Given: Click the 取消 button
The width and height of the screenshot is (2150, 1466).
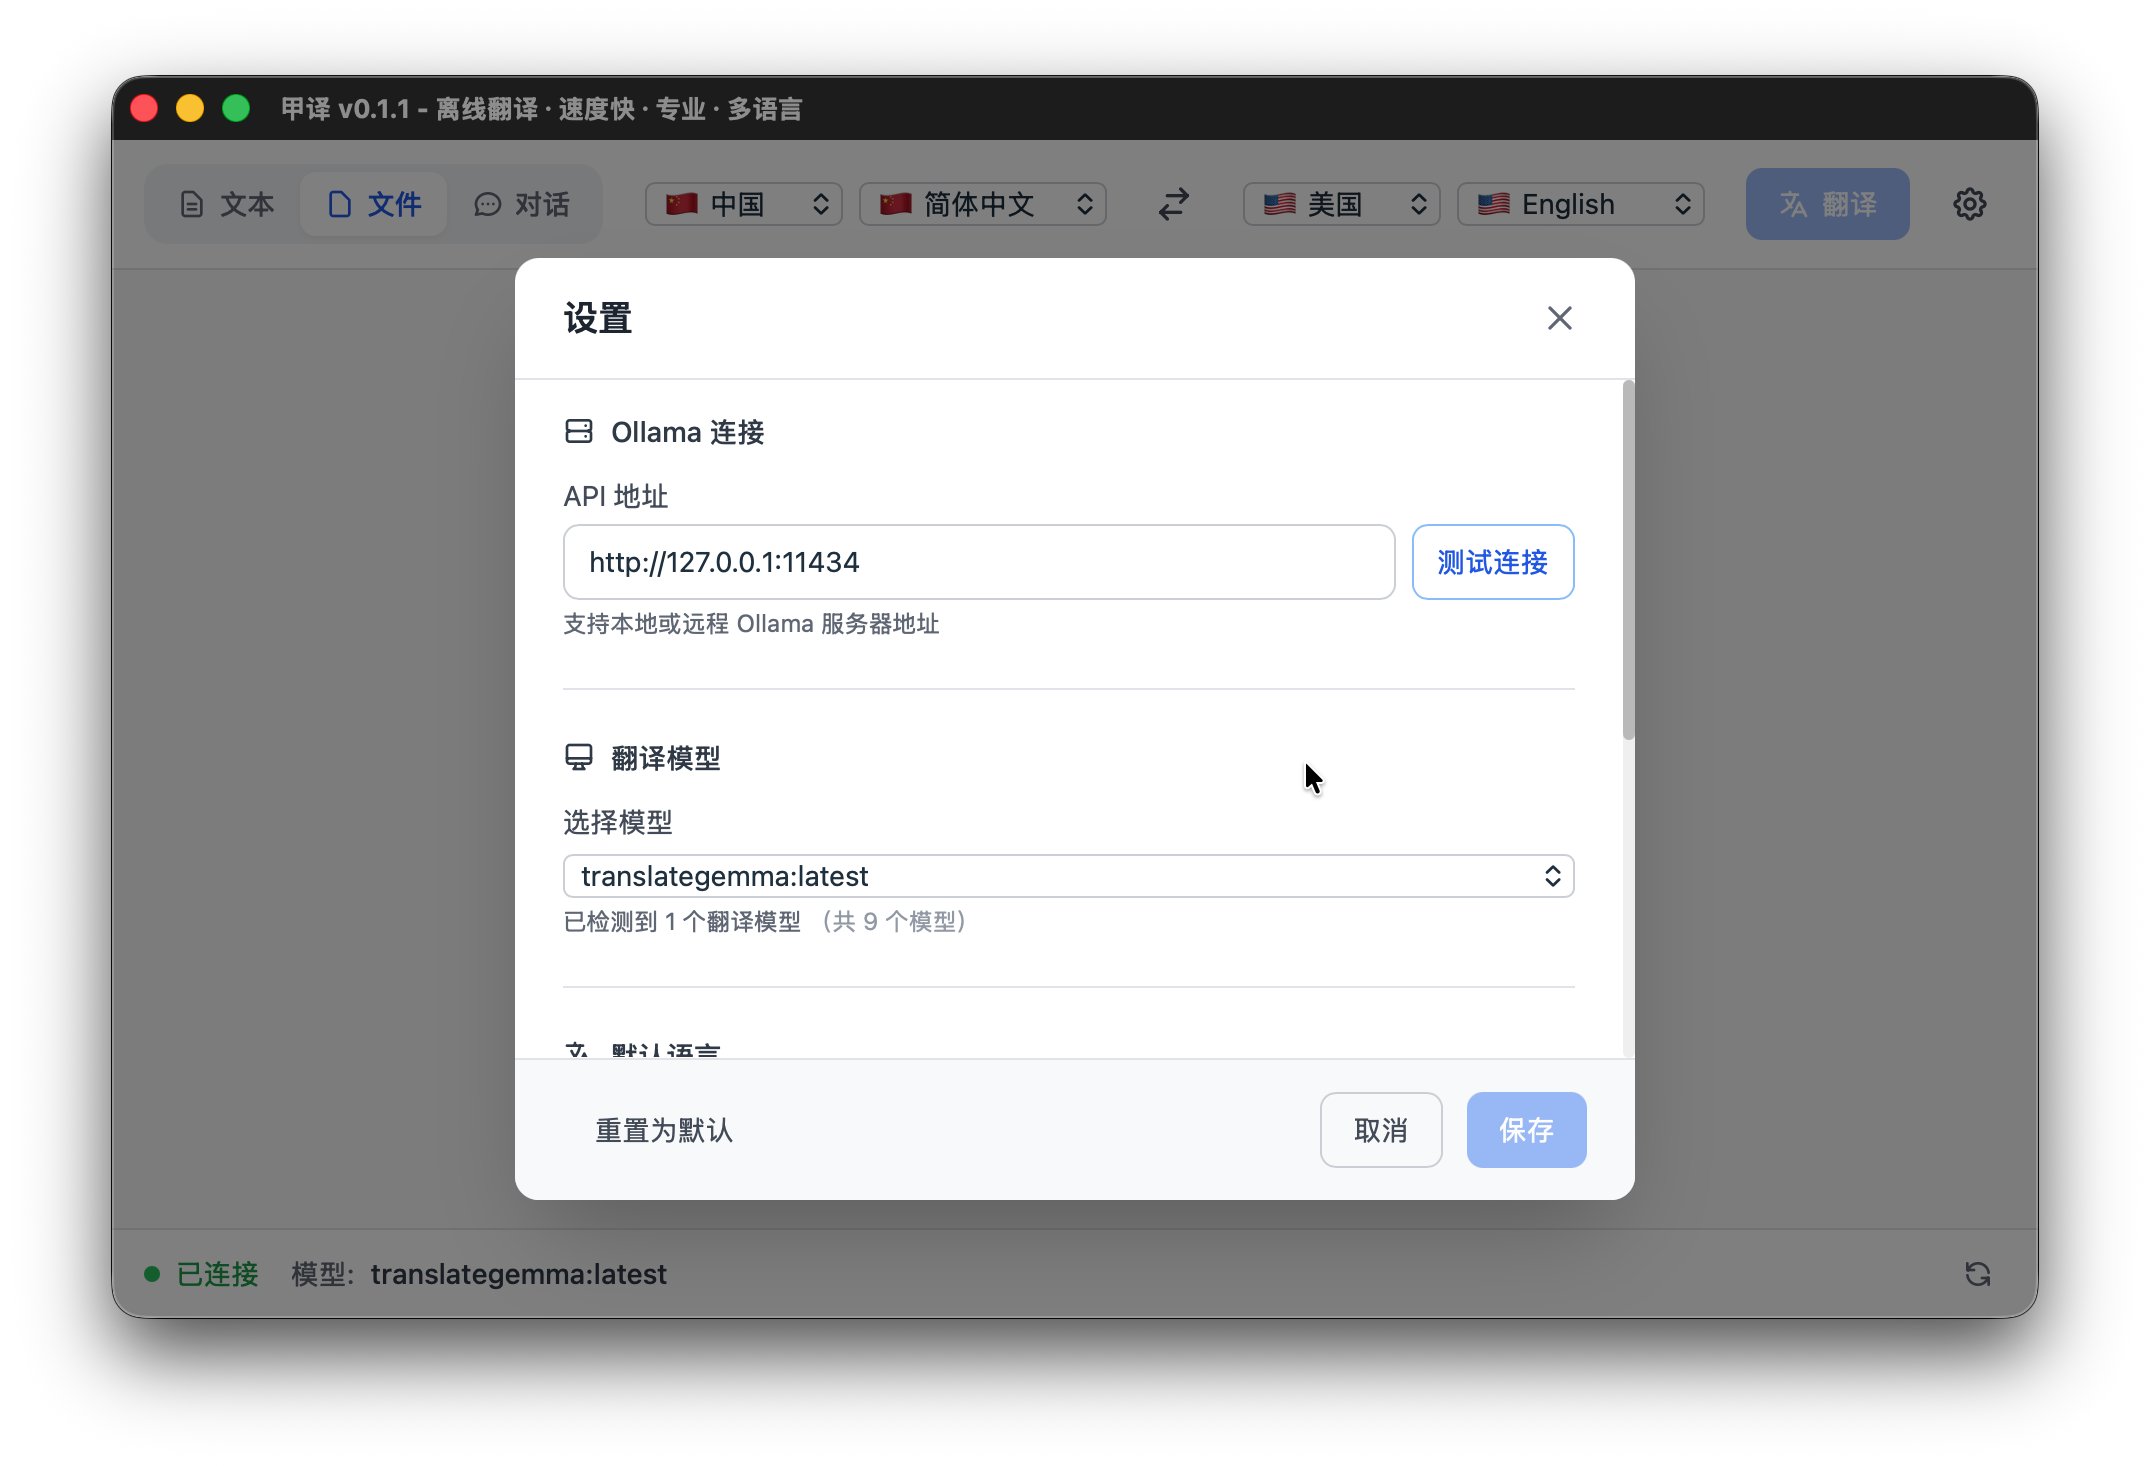Looking at the screenshot, I should pyautogui.click(x=1380, y=1130).
